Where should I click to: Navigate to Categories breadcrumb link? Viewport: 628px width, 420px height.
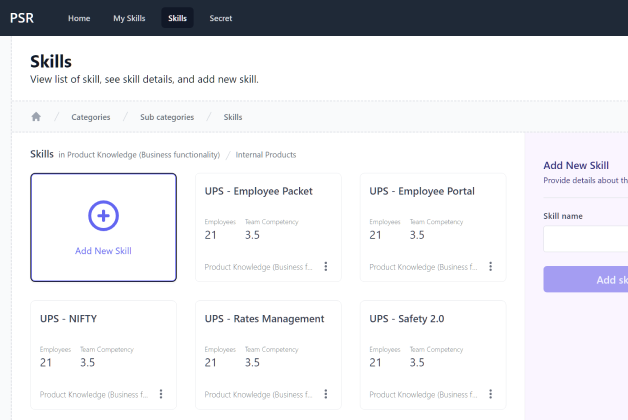pos(90,117)
